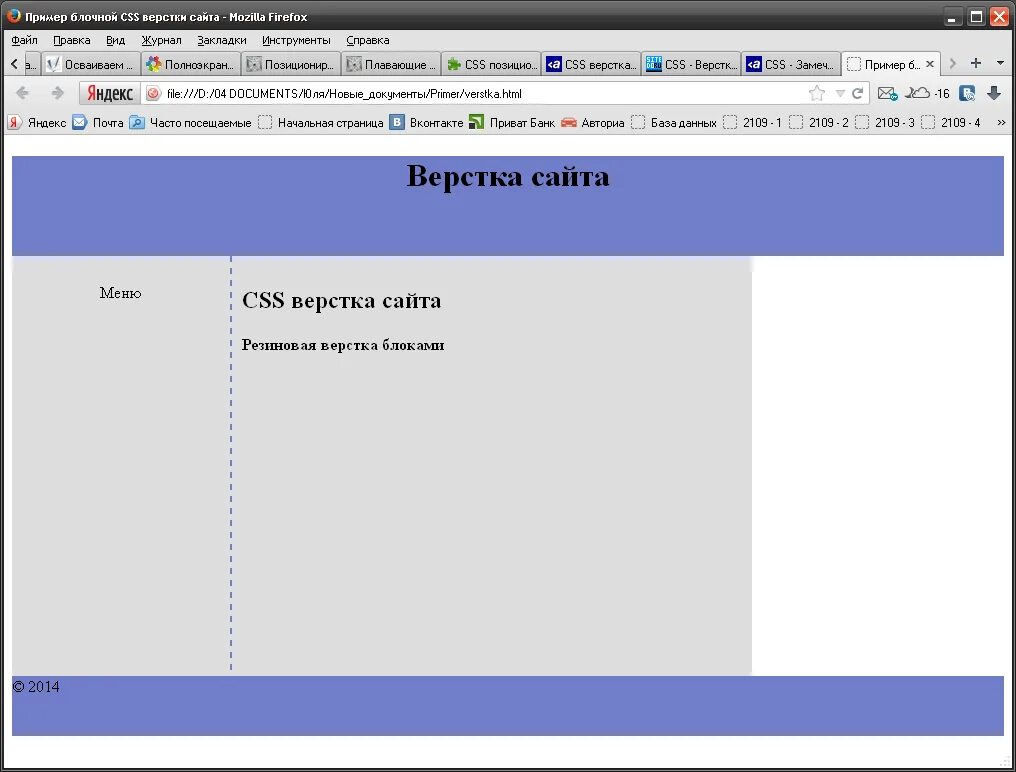Switch to the Плавающие tab

tap(391, 64)
